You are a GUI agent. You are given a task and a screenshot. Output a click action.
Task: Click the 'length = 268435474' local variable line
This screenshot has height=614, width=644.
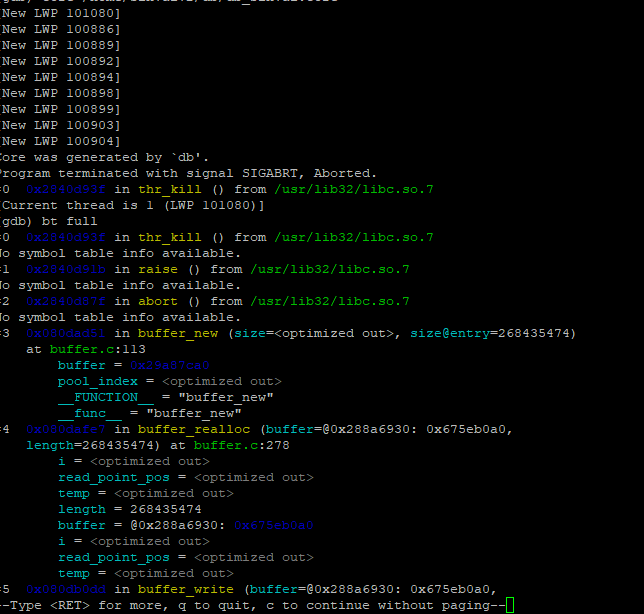pyautogui.click(x=130, y=510)
